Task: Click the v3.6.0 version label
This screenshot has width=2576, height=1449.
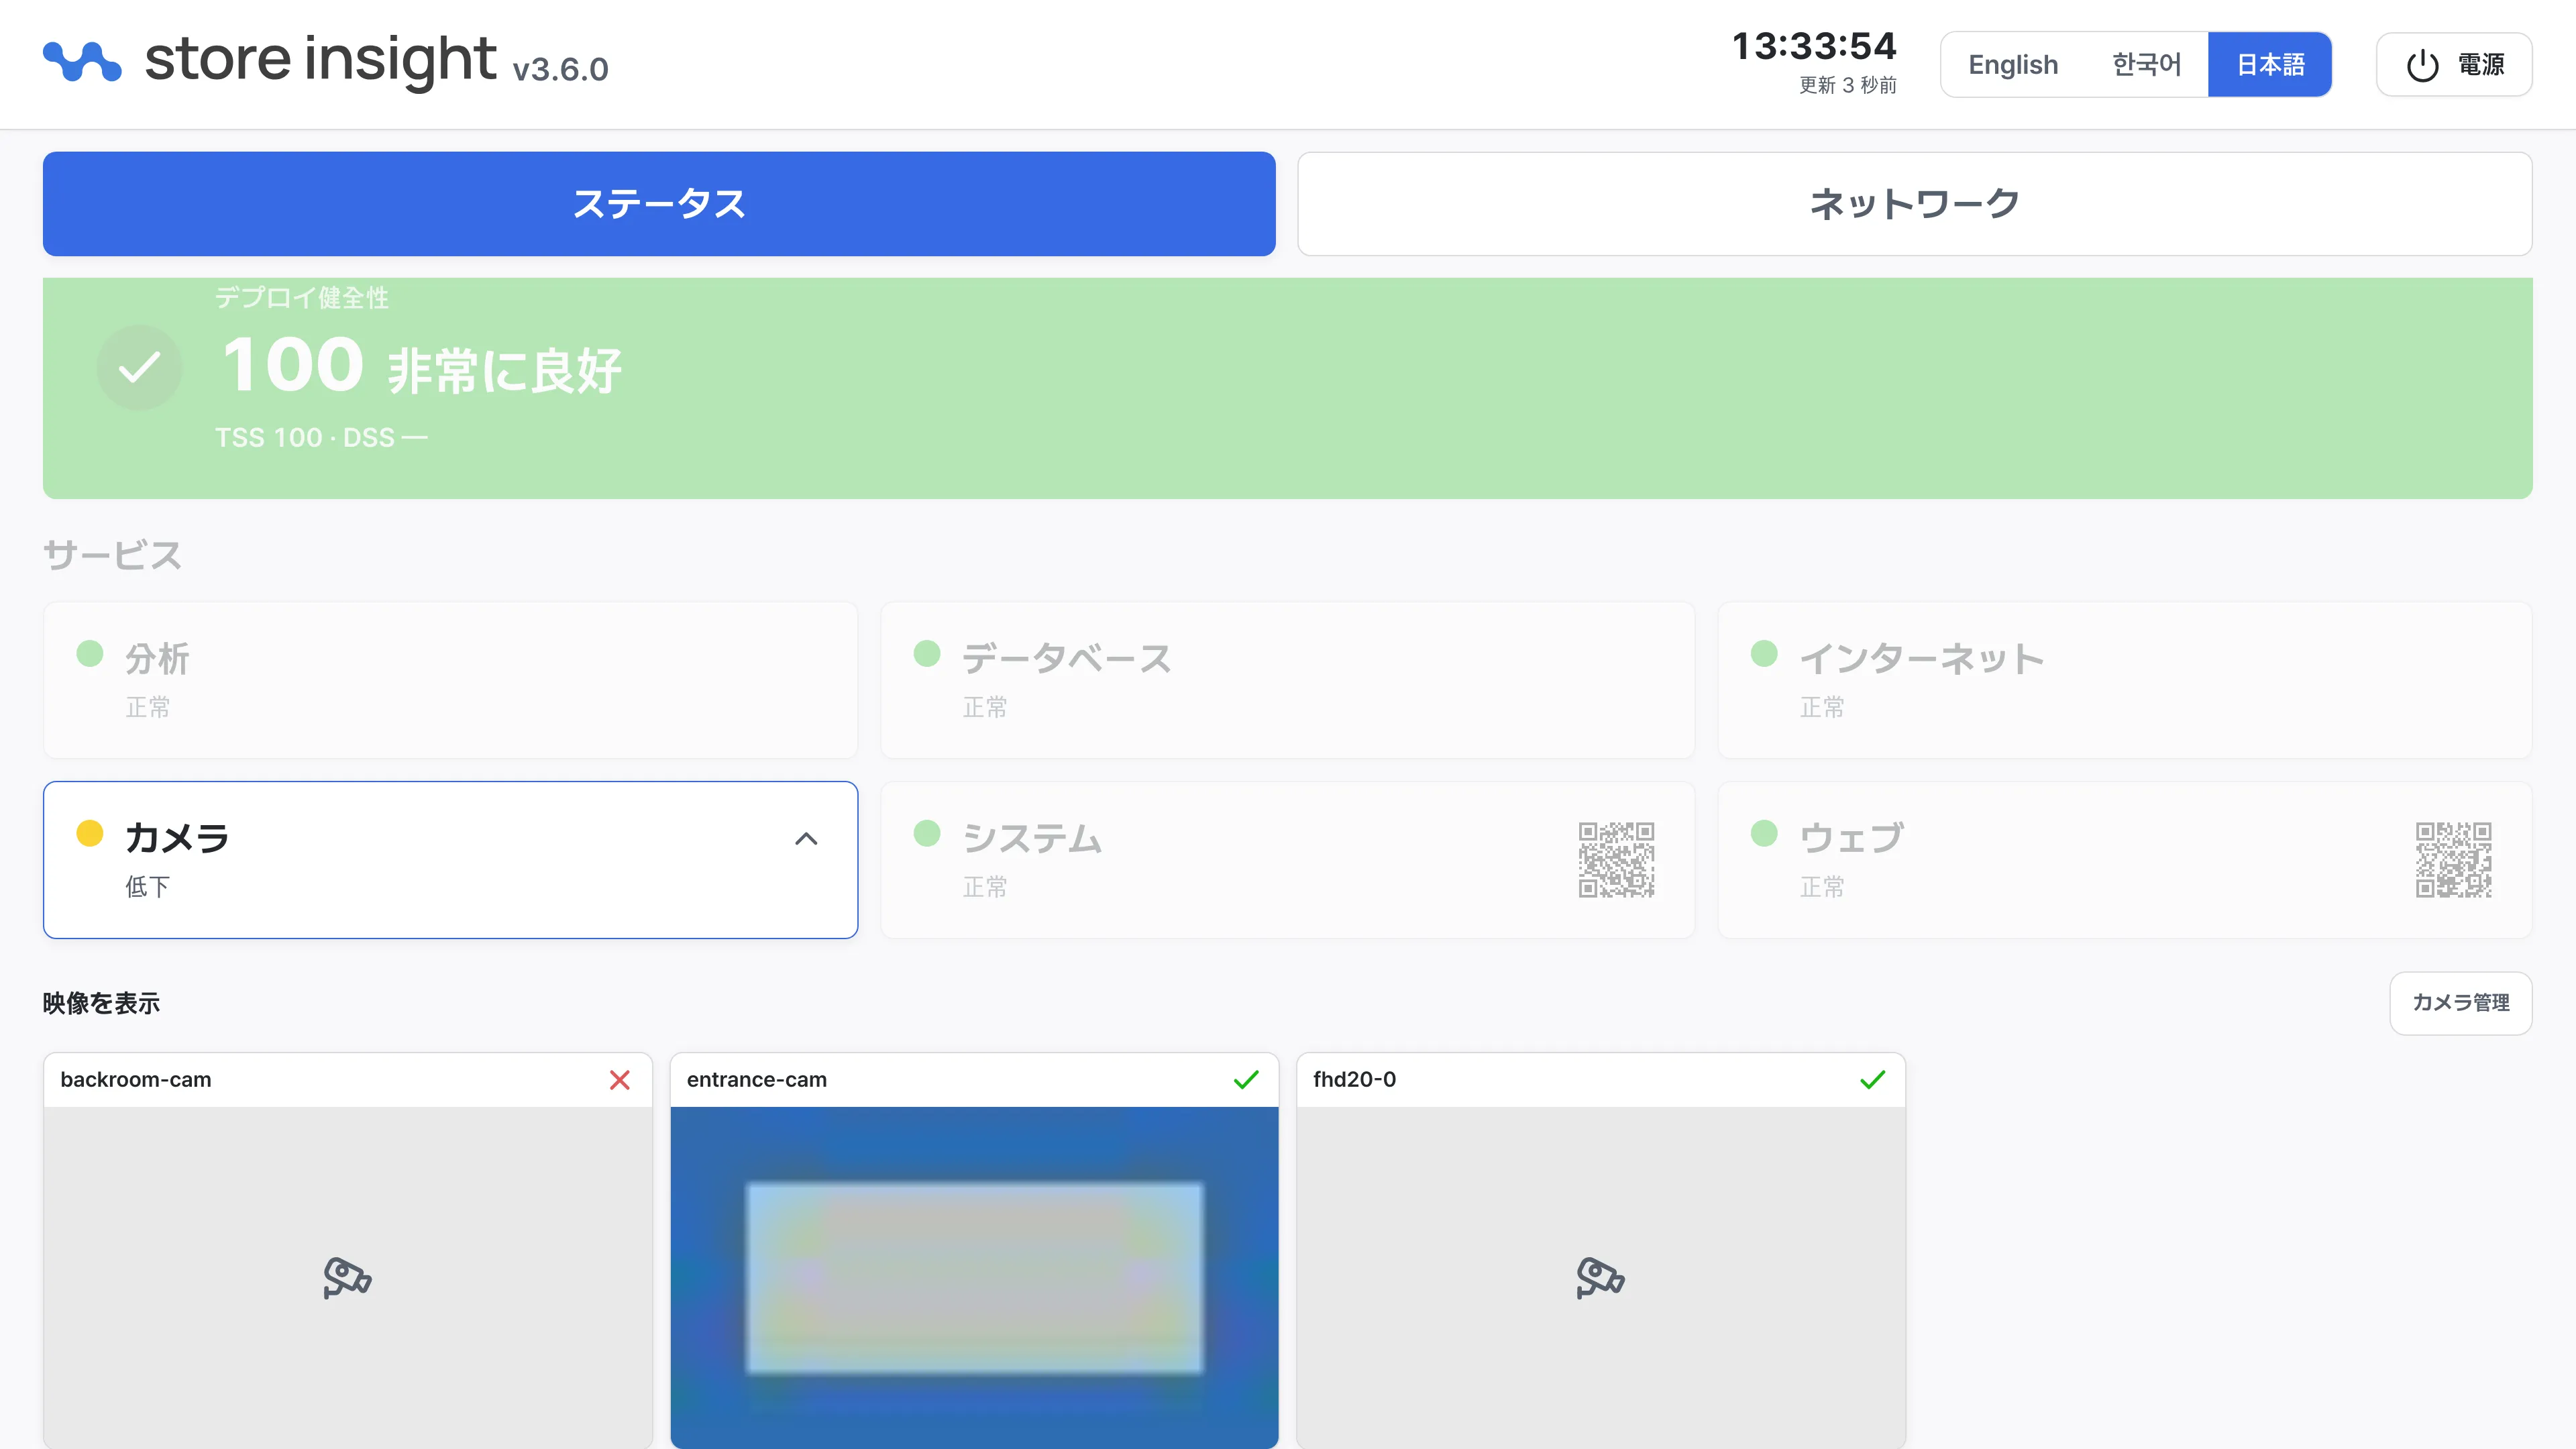Action: [x=560, y=69]
